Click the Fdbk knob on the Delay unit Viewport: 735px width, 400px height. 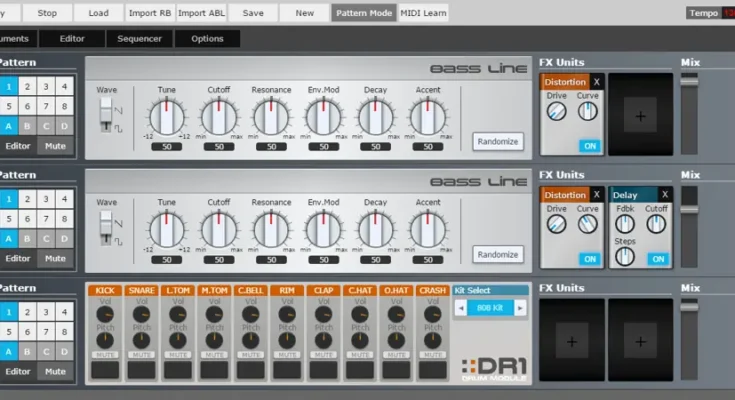[x=625, y=225]
